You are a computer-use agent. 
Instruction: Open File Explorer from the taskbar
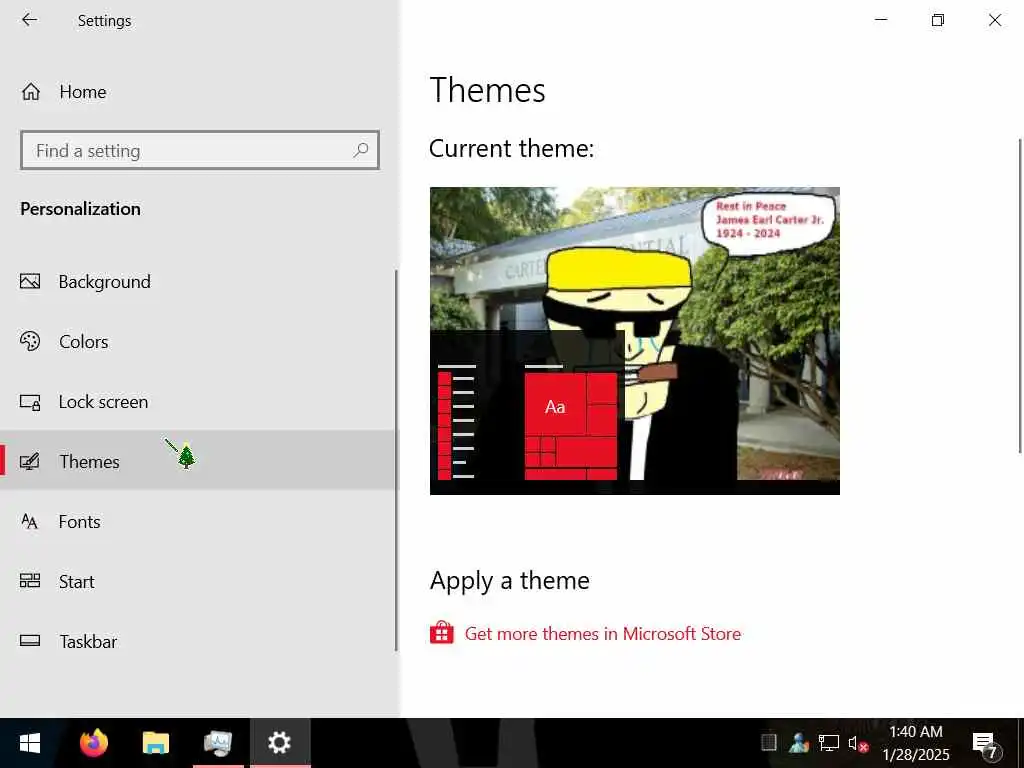[155, 743]
